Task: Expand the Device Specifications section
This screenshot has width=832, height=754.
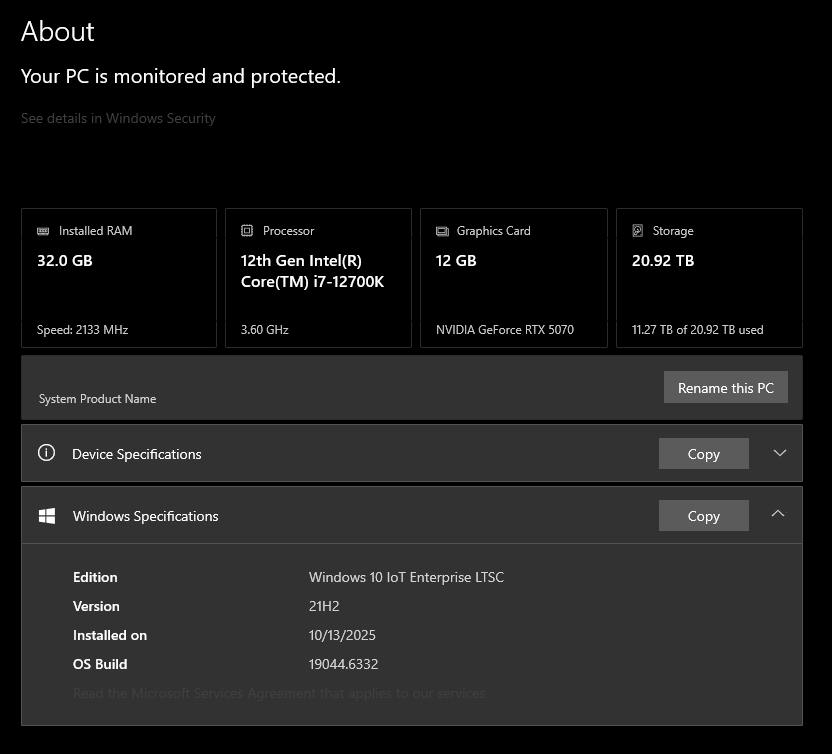Action: click(779, 453)
